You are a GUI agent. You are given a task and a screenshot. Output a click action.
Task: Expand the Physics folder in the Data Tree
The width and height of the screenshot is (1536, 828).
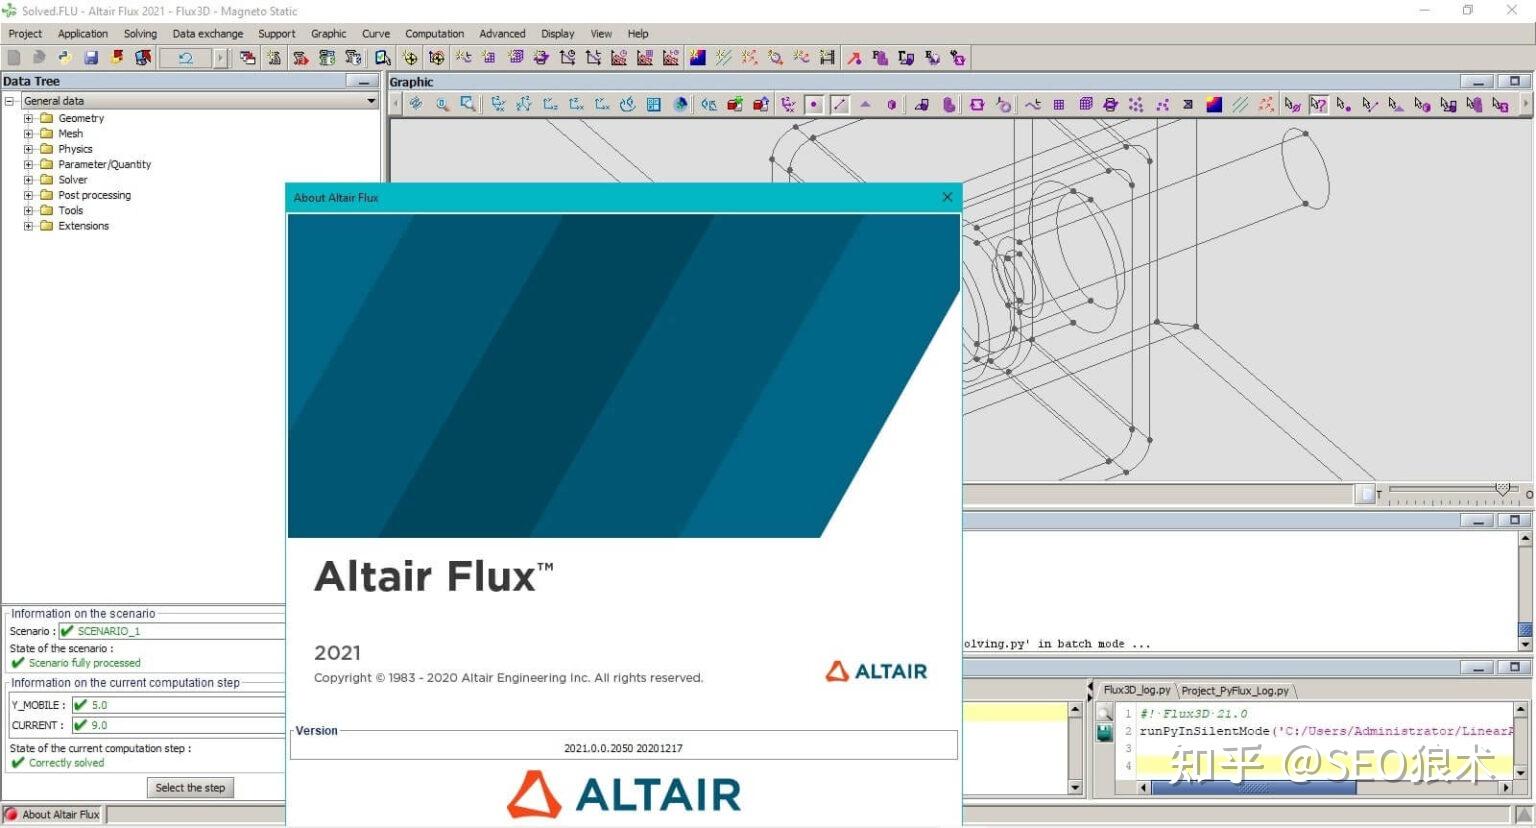click(x=28, y=148)
